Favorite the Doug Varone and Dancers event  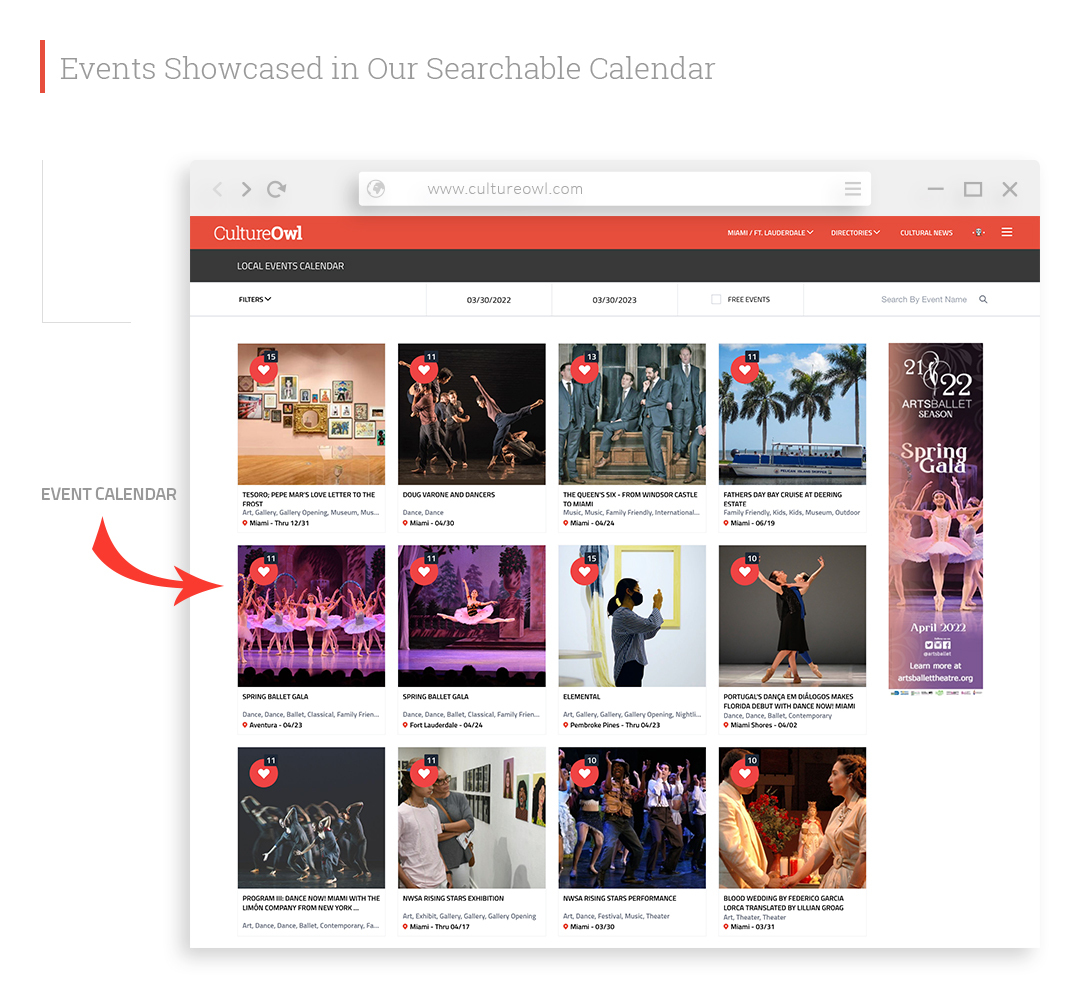(424, 369)
